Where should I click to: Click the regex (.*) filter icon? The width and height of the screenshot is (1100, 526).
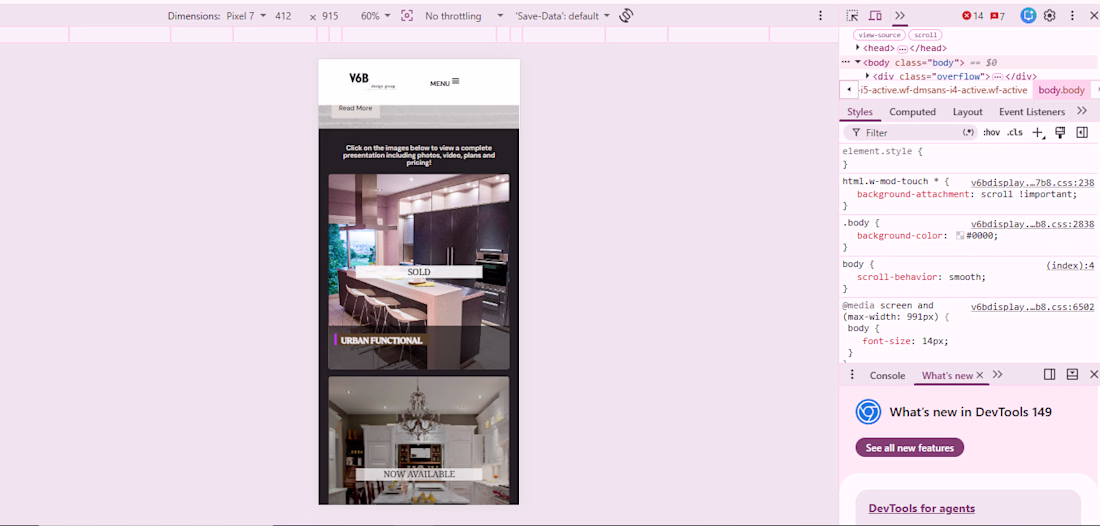point(969,133)
